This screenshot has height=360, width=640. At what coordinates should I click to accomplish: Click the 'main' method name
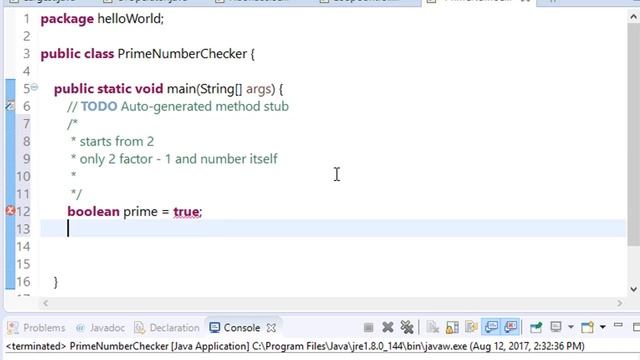tap(181, 89)
